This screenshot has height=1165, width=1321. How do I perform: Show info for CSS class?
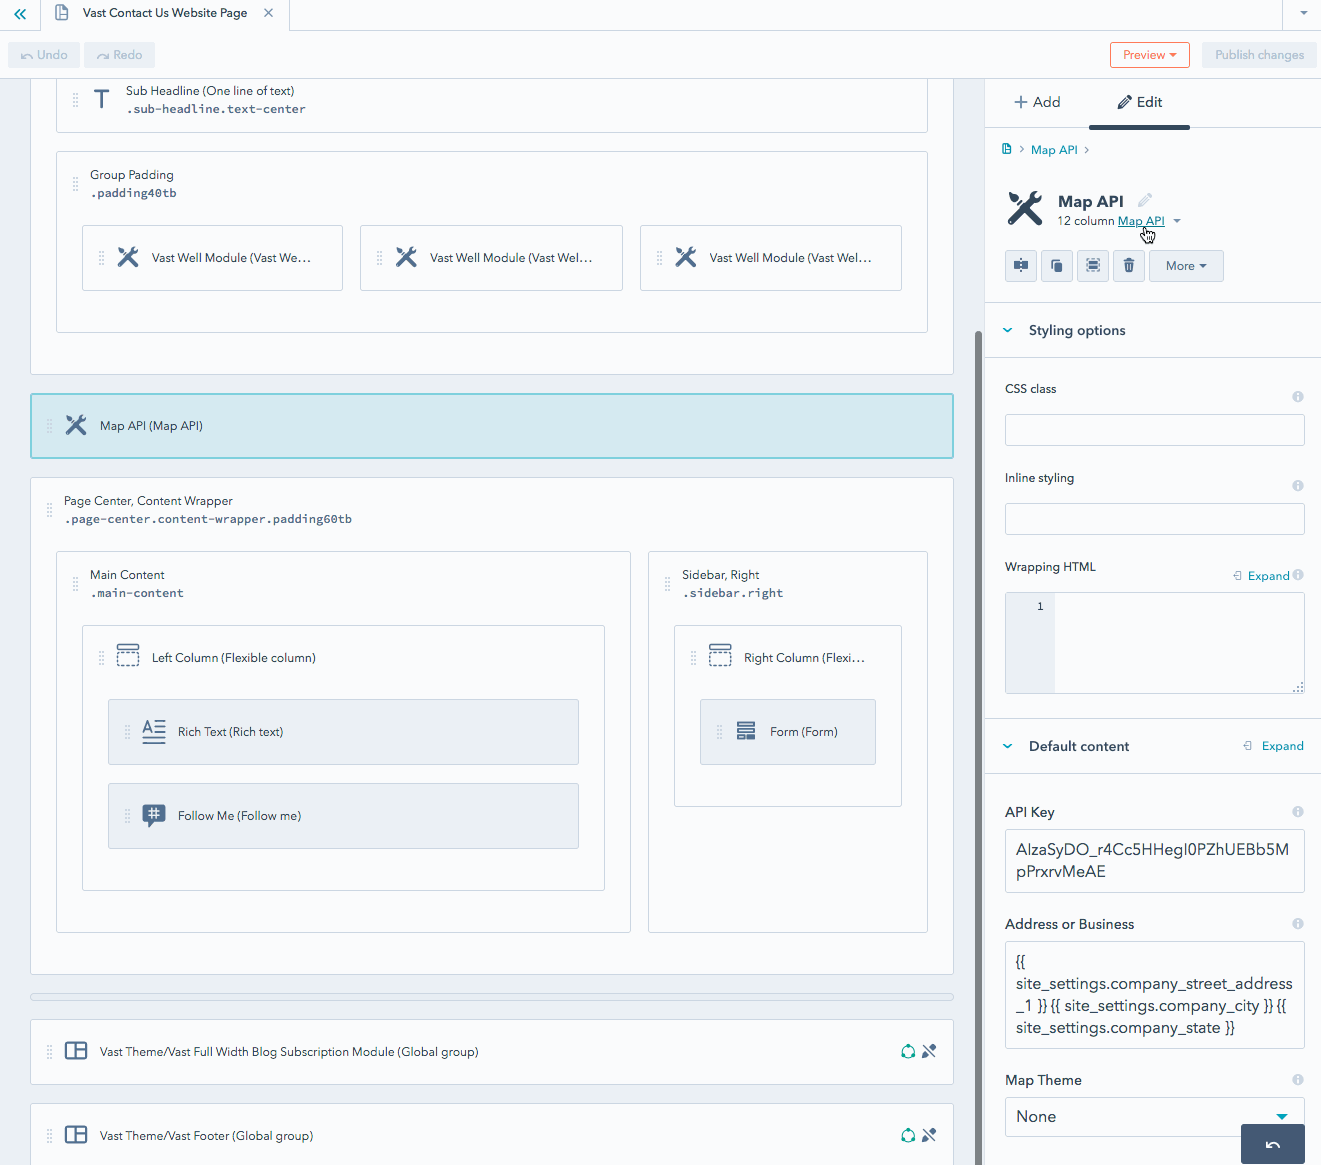tap(1298, 396)
